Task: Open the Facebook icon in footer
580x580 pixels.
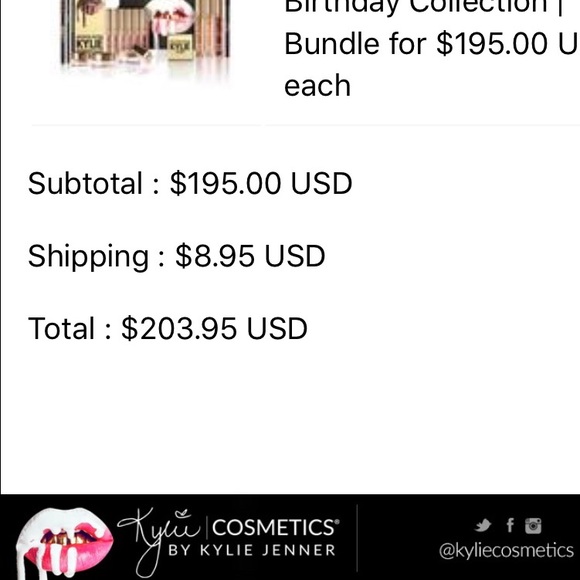Action: coord(510,525)
